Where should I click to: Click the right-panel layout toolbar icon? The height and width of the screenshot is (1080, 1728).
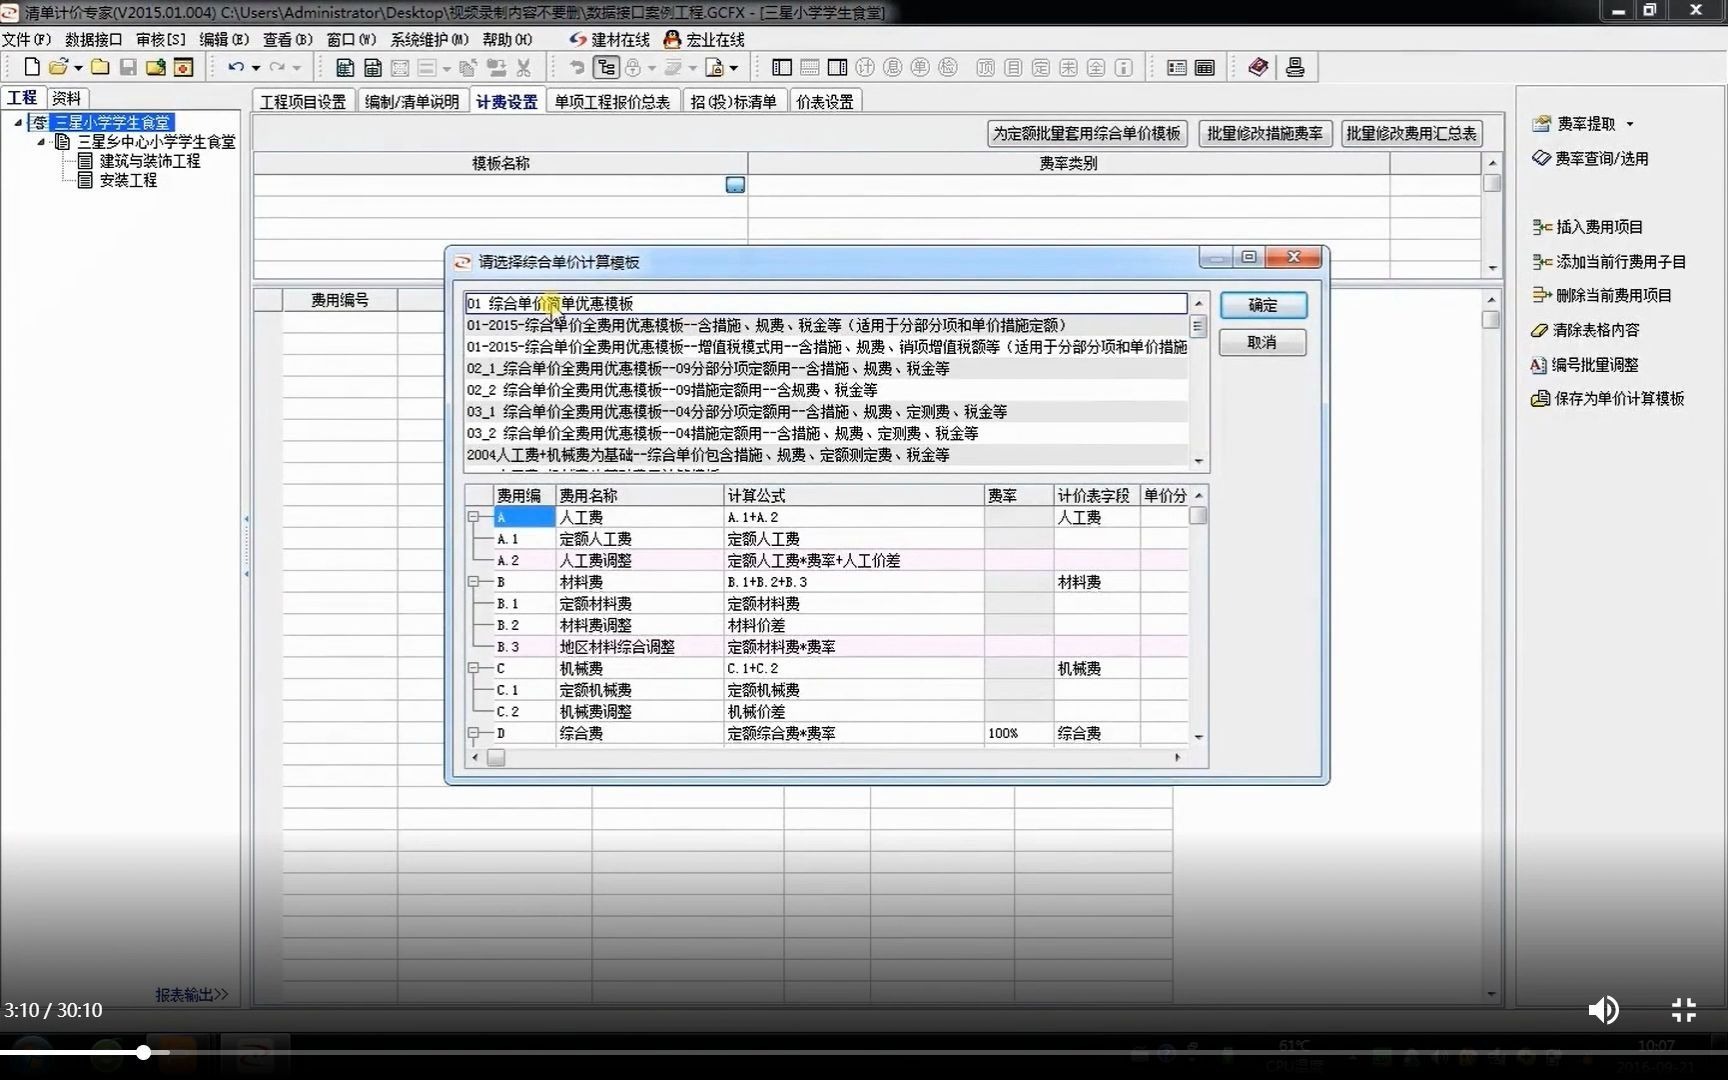coord(838,67)
